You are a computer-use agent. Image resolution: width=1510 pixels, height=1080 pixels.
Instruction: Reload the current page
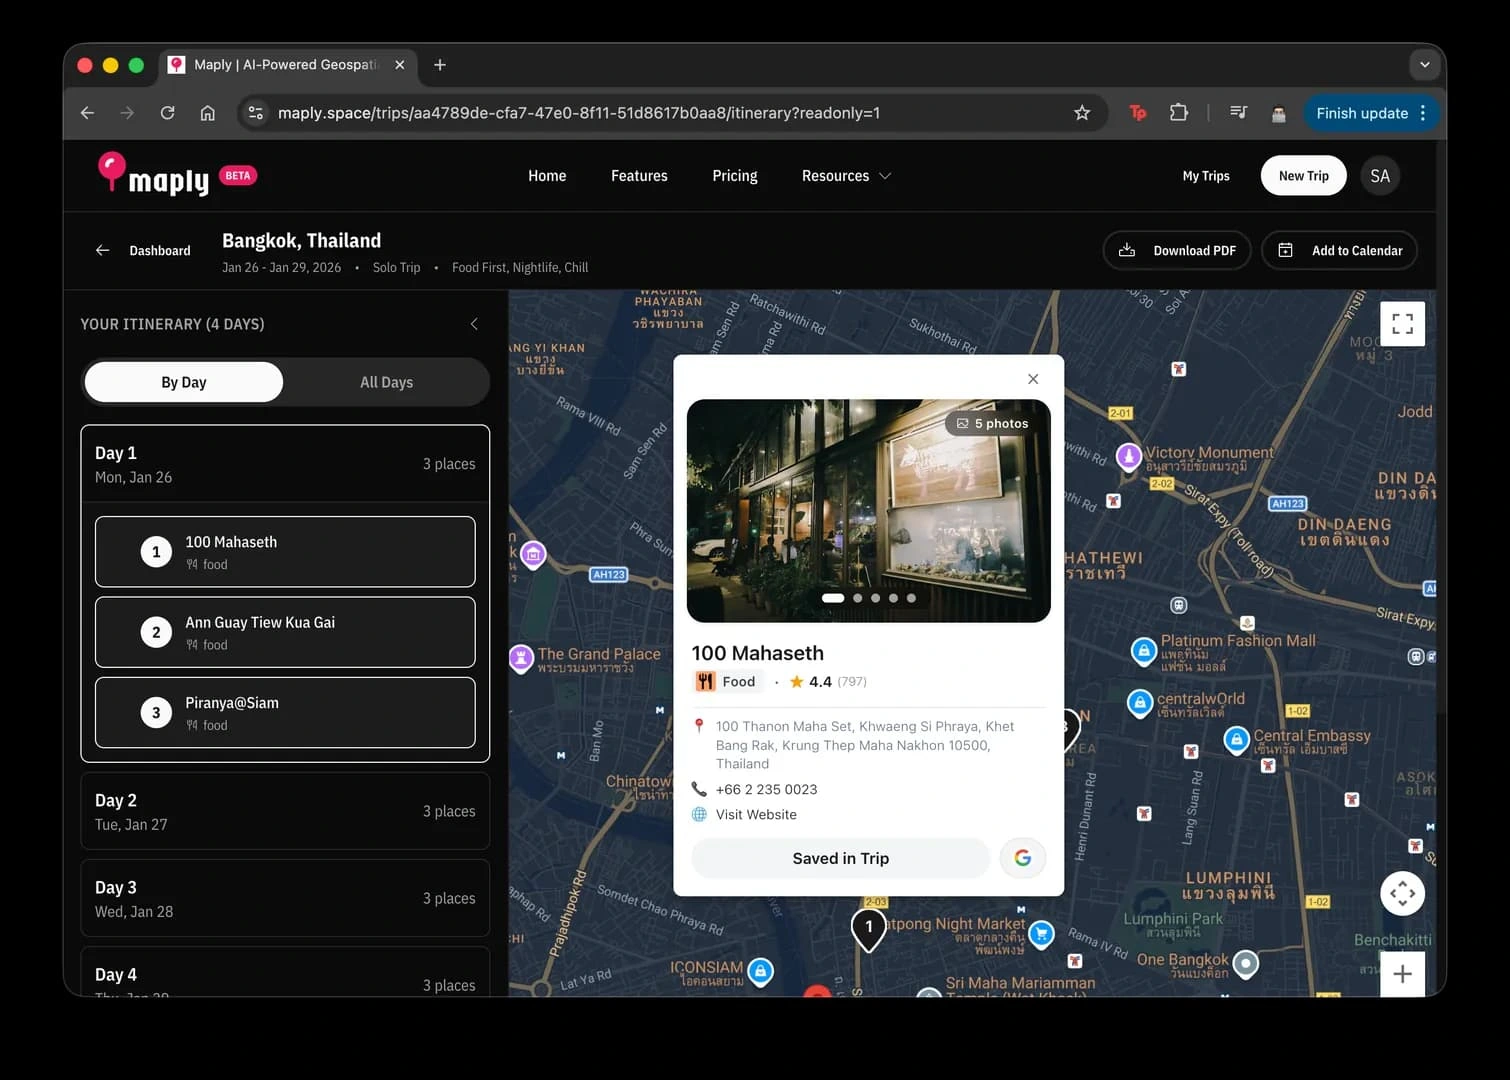click(167, 113)
